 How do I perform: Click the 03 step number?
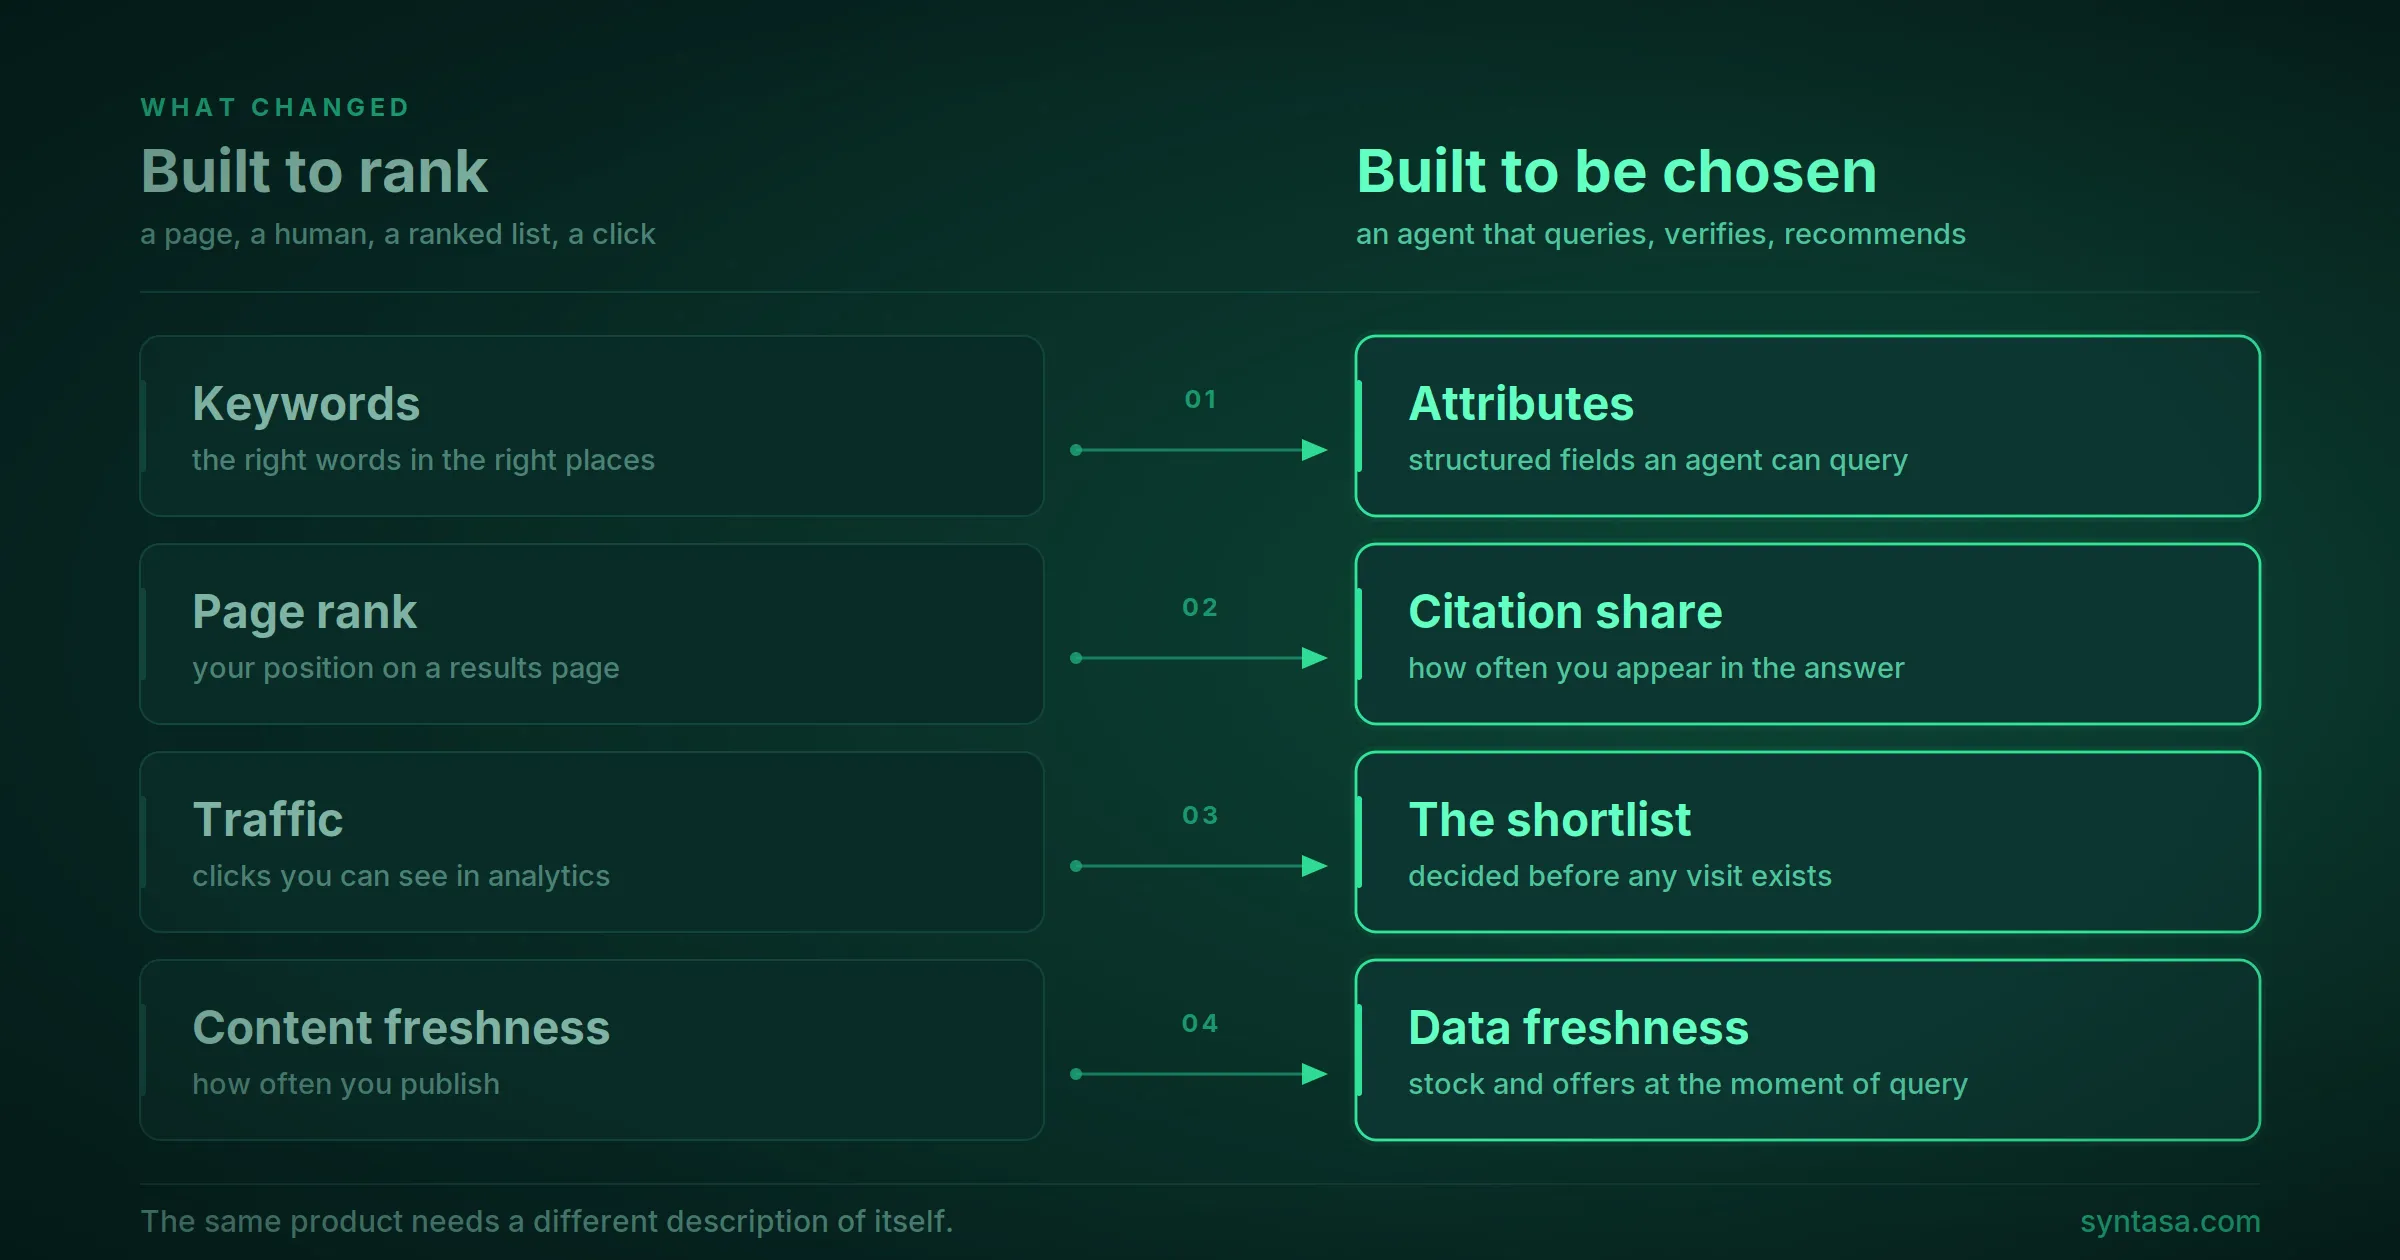1200,815
